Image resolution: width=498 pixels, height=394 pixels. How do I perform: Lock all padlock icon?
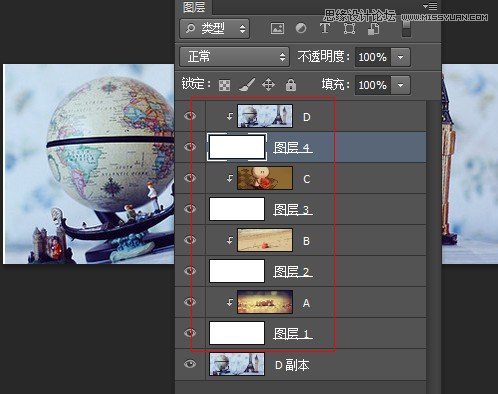(x=291, y=85)
